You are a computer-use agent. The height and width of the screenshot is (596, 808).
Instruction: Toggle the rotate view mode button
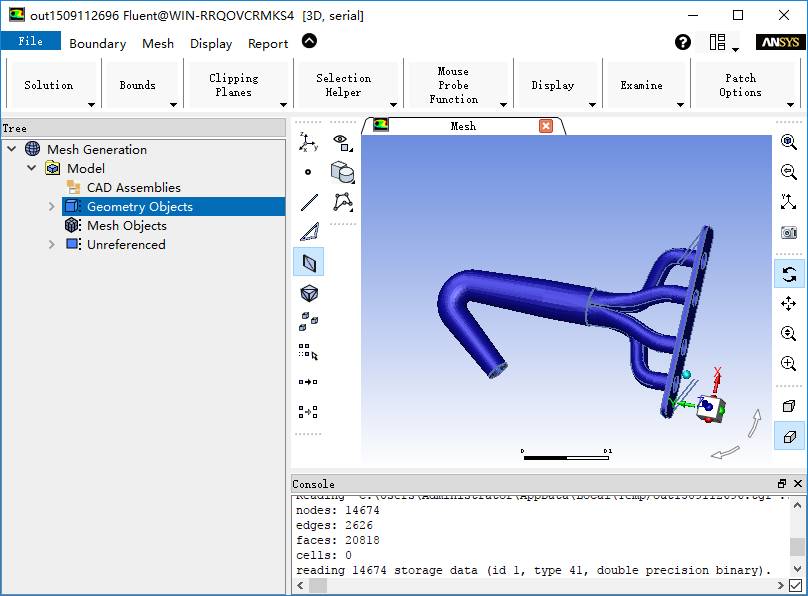788,274
